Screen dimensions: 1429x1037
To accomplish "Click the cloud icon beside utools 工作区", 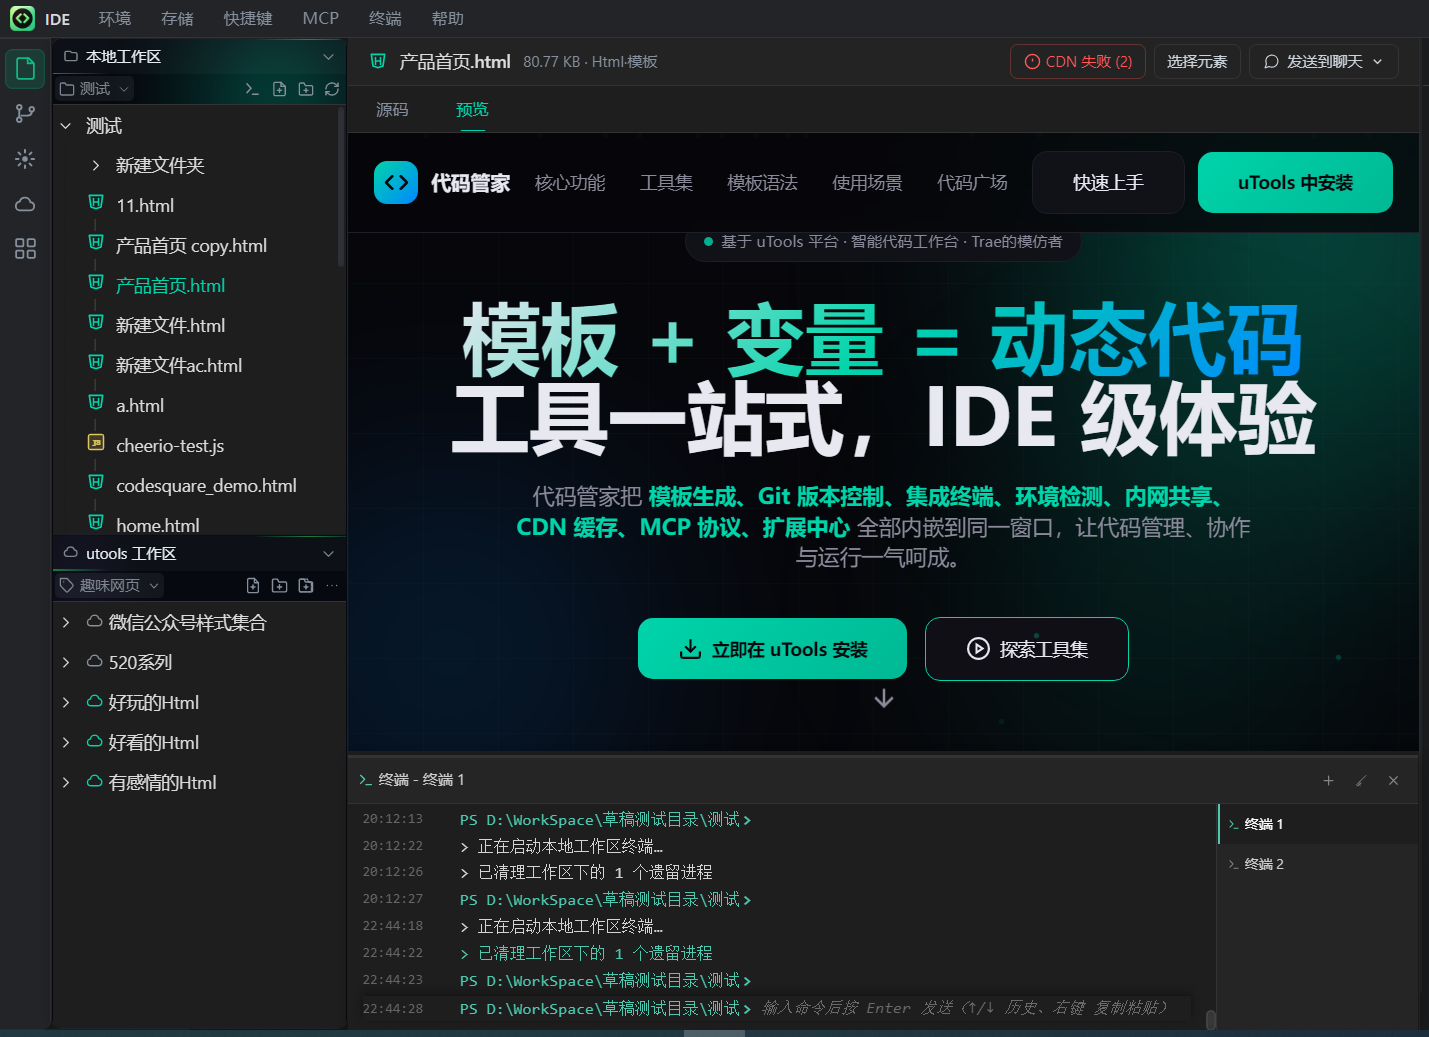I will 71,553.
